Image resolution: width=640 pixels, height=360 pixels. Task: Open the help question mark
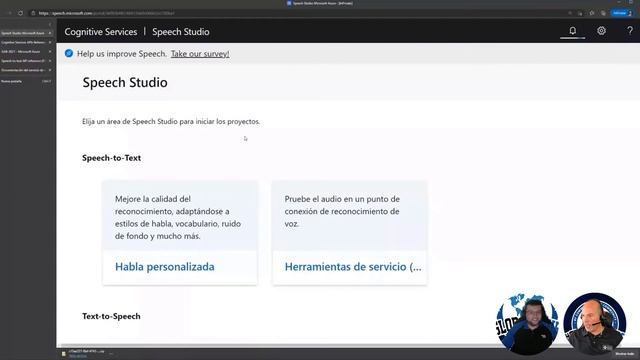click(630, 31)
